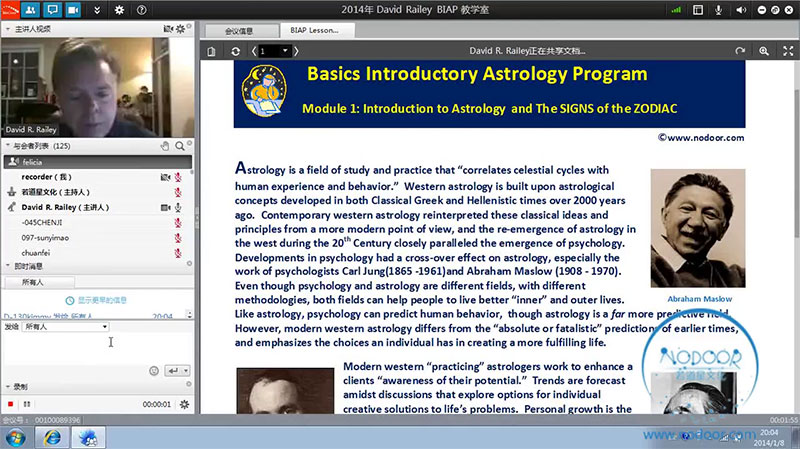Image resolution: width=800 pixels, height=449 pixels.
Task: Search attendees with the magnifier icon
Action: tap(180, 146)
